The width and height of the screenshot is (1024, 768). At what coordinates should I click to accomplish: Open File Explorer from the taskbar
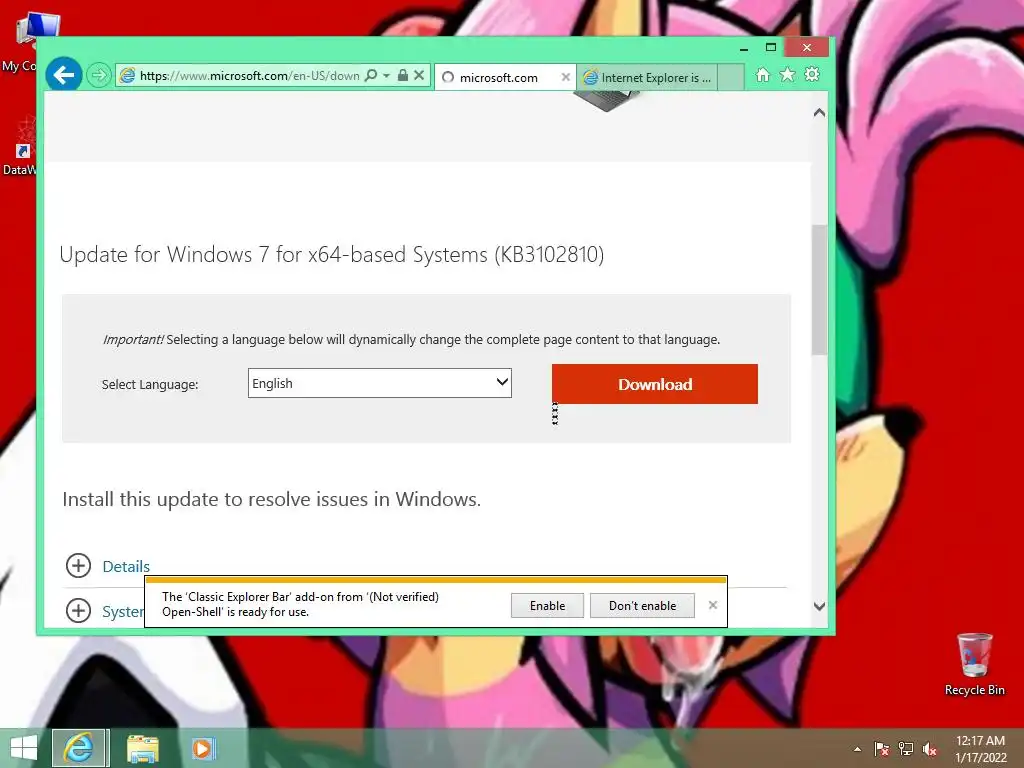tap(142, 748)
